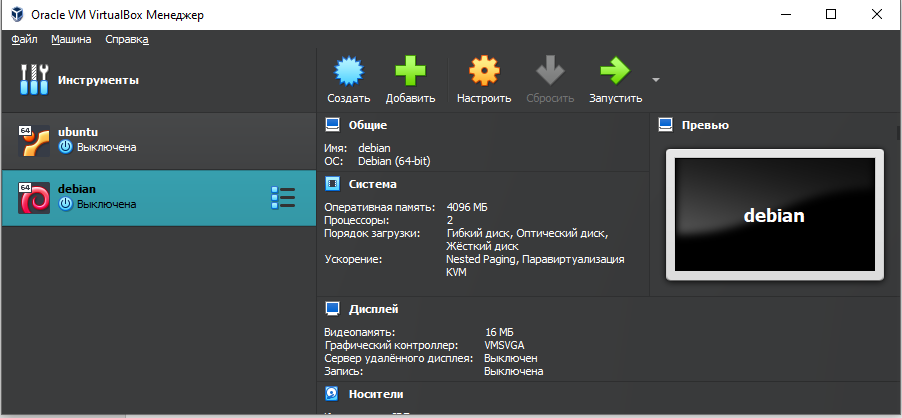Viewport: 902px width, 418px height.
Task: Maximize the VirtualBox window
Action: [831, 14]
